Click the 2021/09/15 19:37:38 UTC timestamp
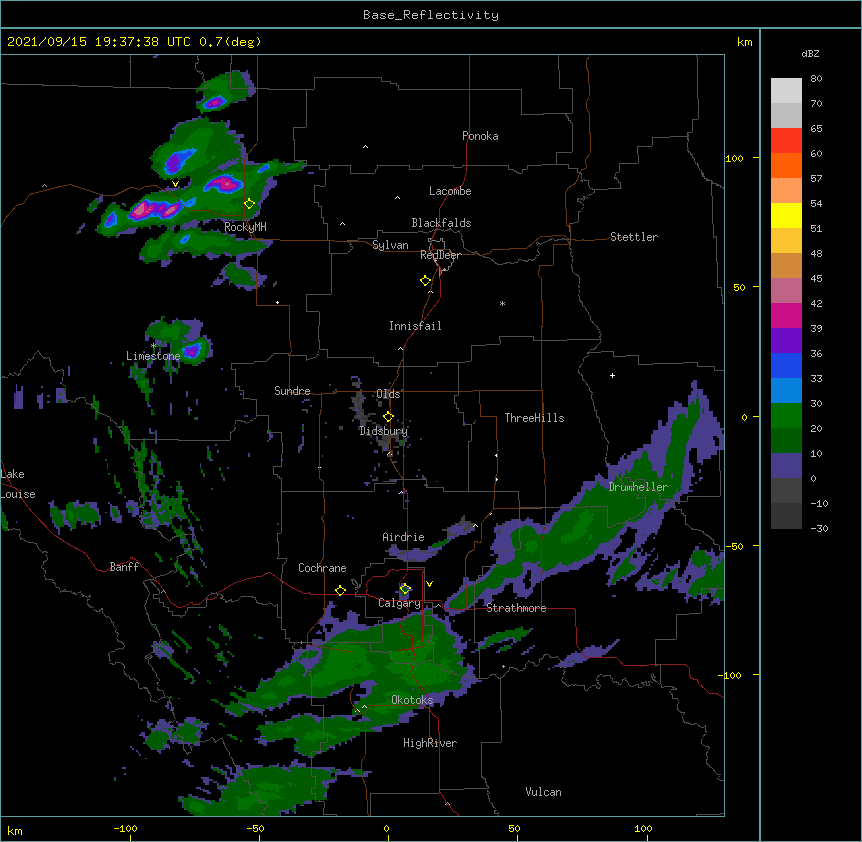The image size is (862, 842). pos(99,42)
